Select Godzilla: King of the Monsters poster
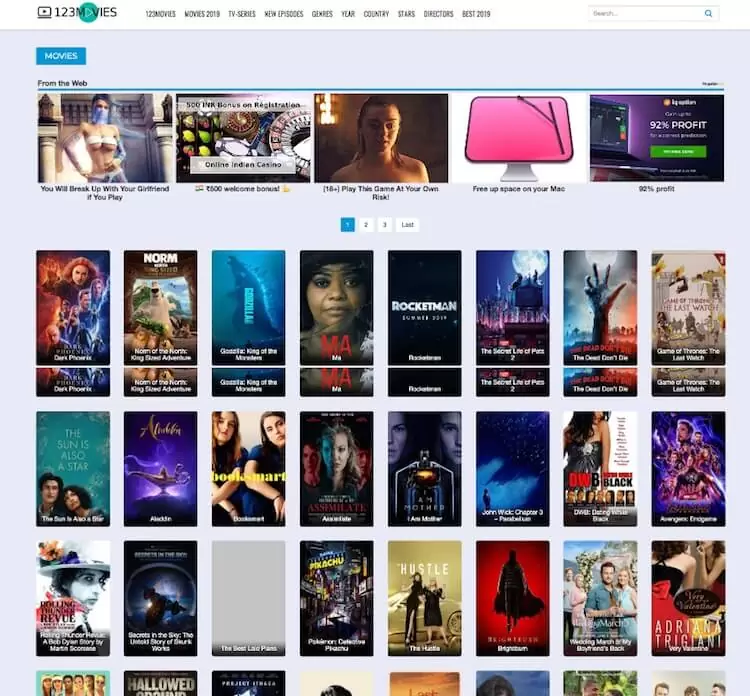 248,307
